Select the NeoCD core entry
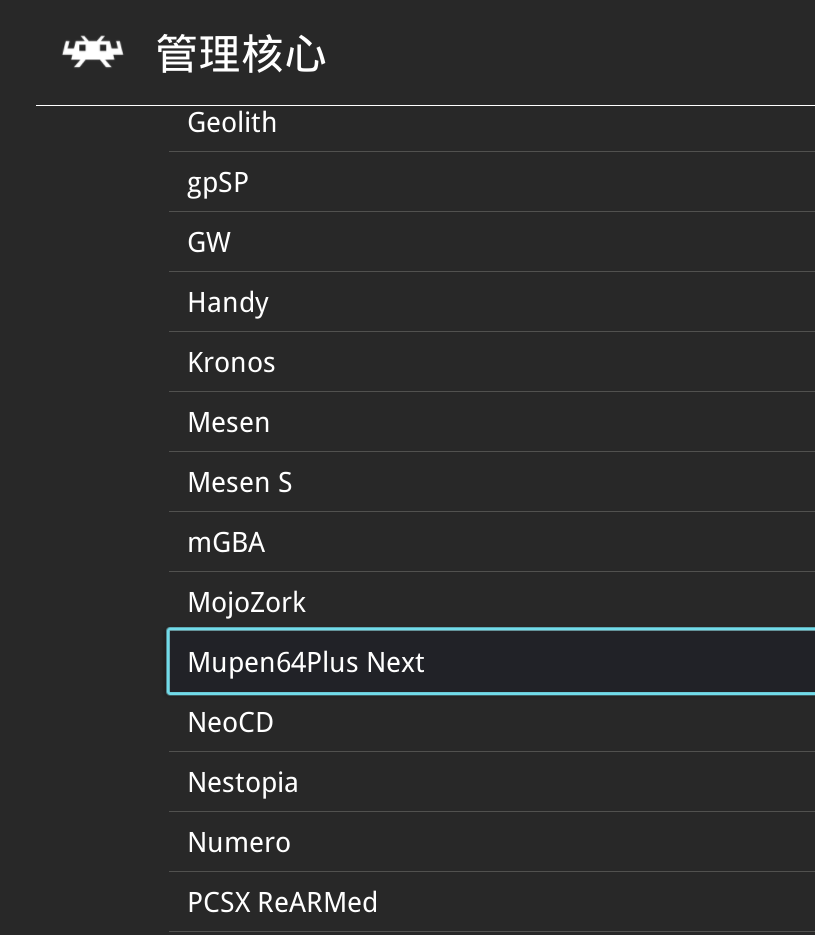815x935 pixels. 231,723
